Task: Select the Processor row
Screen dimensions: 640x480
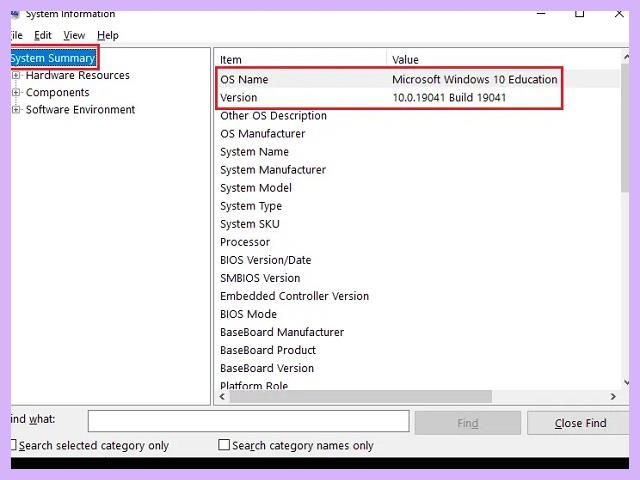Action: (418, 242)
